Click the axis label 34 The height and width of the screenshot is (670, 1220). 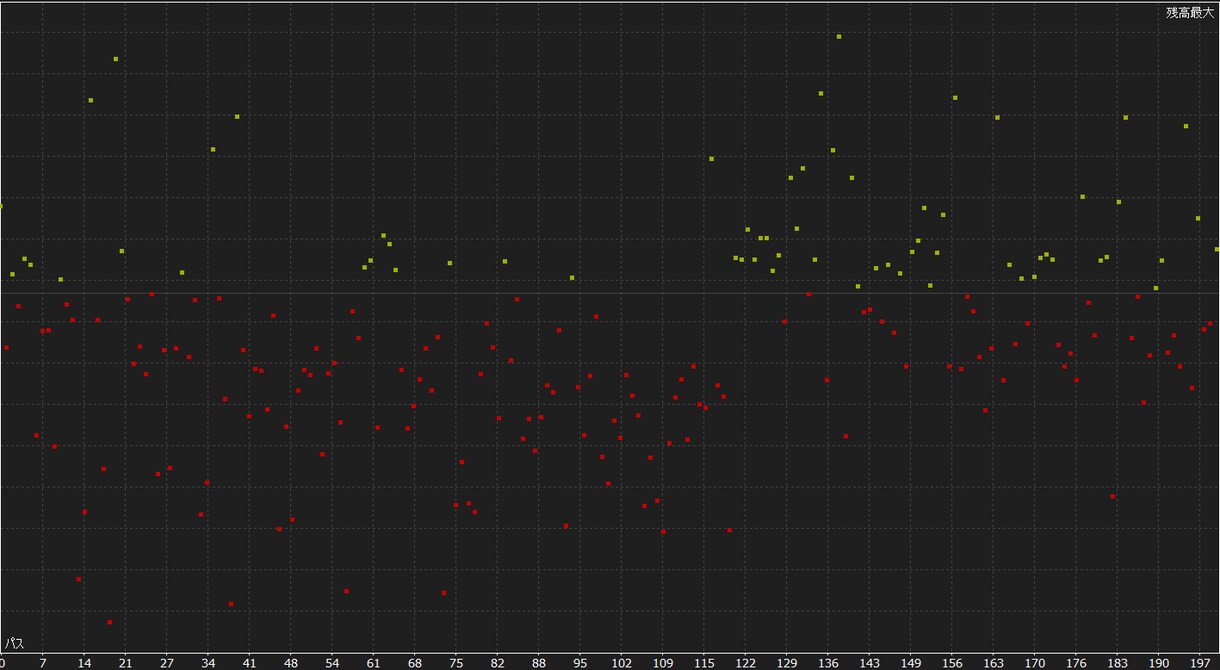[208, 662]
